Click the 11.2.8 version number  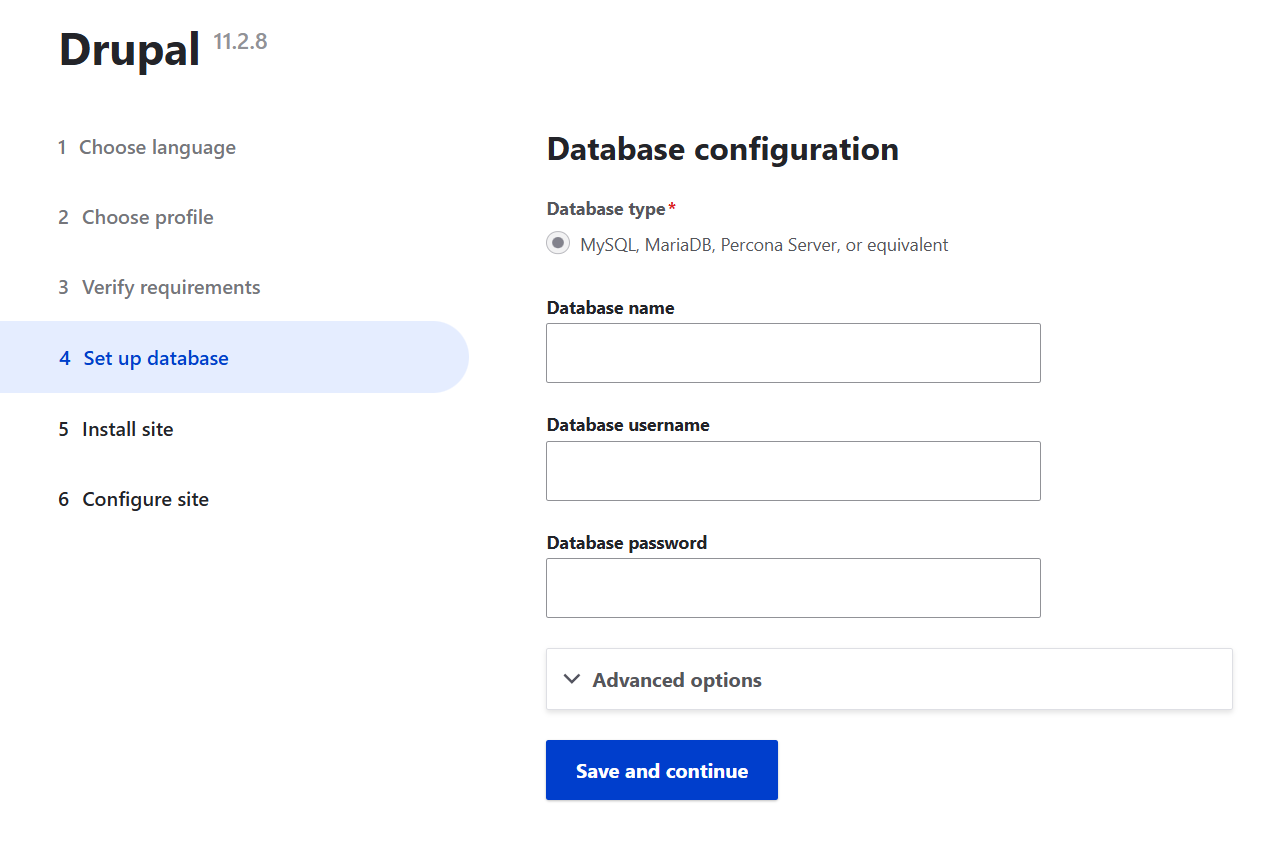pyautogui.click(x=240, y=42)
